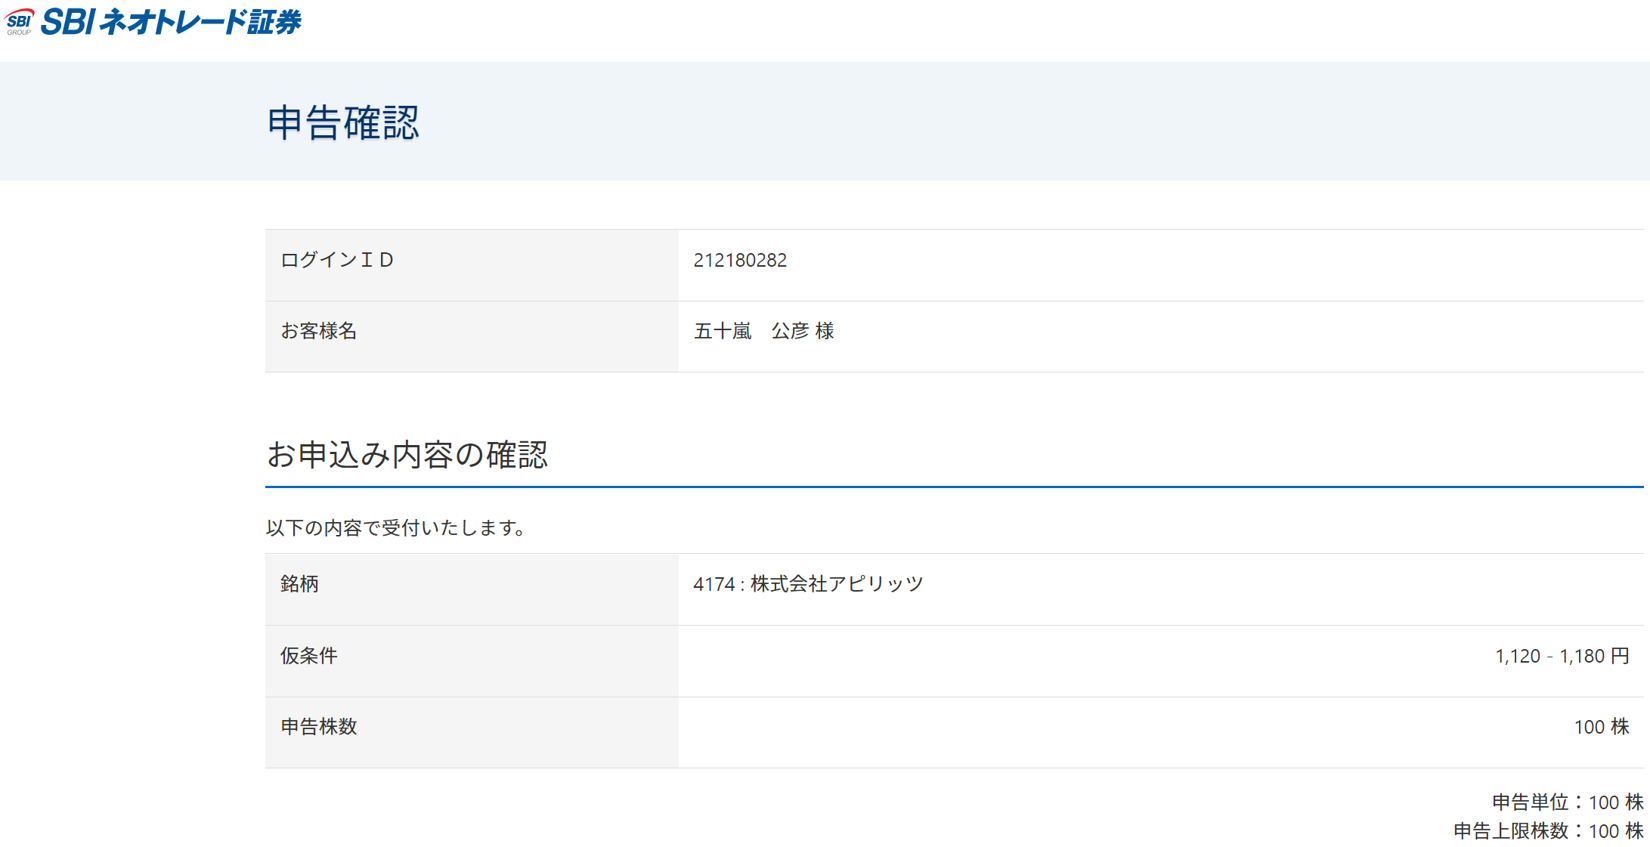The width and height of the screenshot is (1650, 847).
Task: Click the 銘柄 label cell
Action: tap(471, 590)
